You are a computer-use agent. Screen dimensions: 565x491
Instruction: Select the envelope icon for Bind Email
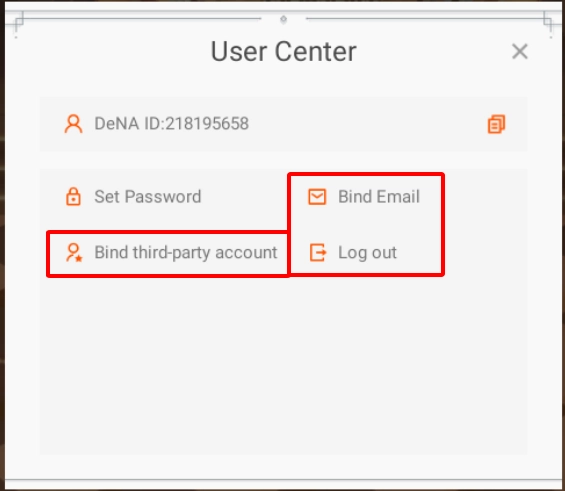(x=317, y=197)
